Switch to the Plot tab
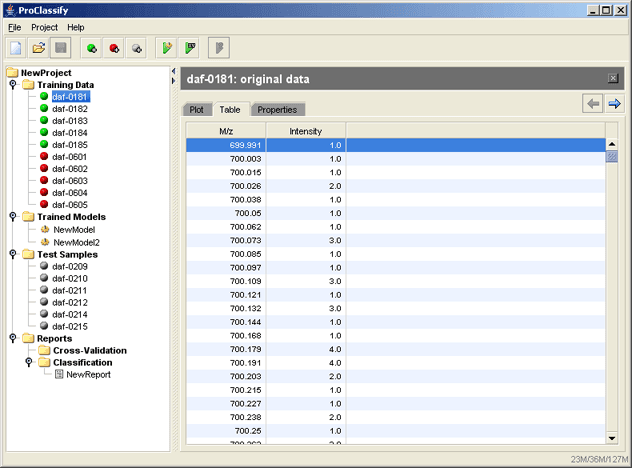Viewport: 632px width, 468px height. coord(197,109)
